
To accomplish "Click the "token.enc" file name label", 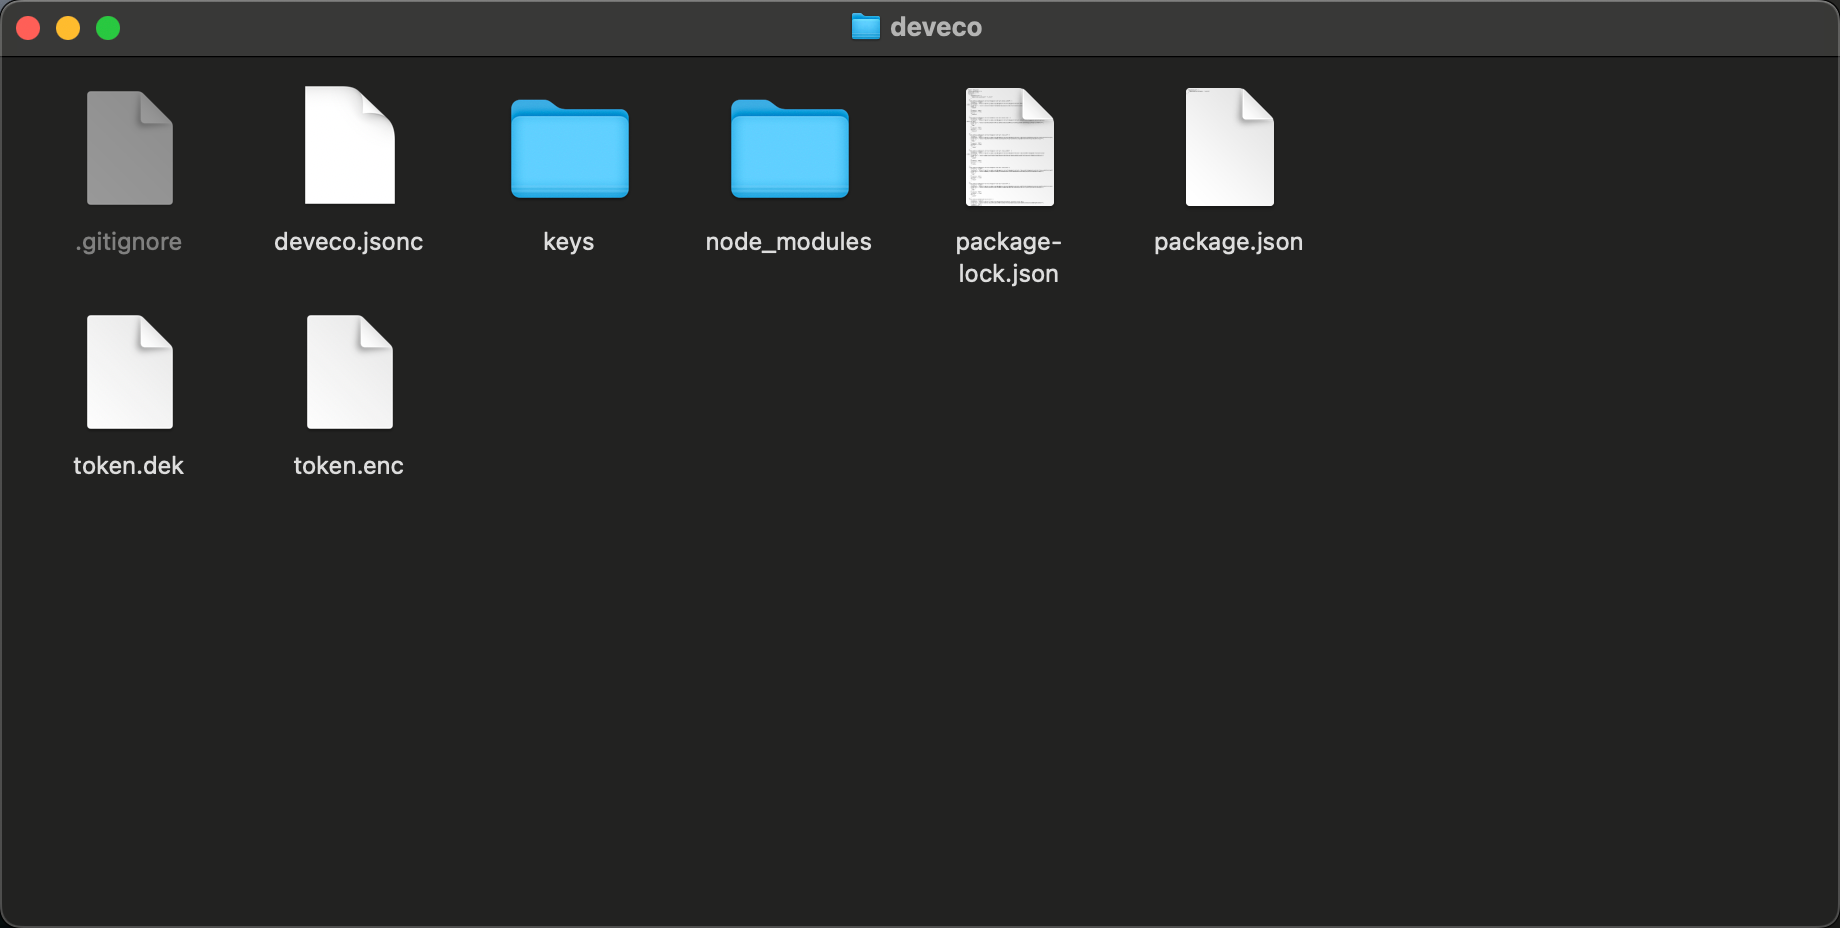I will pyautogui.click(x=349, y=466).
